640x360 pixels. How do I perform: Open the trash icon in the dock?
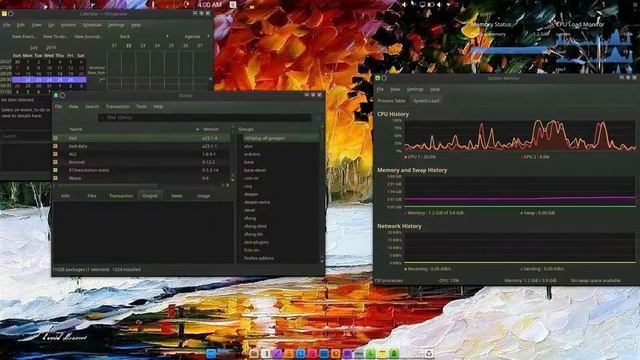[429, 353]
